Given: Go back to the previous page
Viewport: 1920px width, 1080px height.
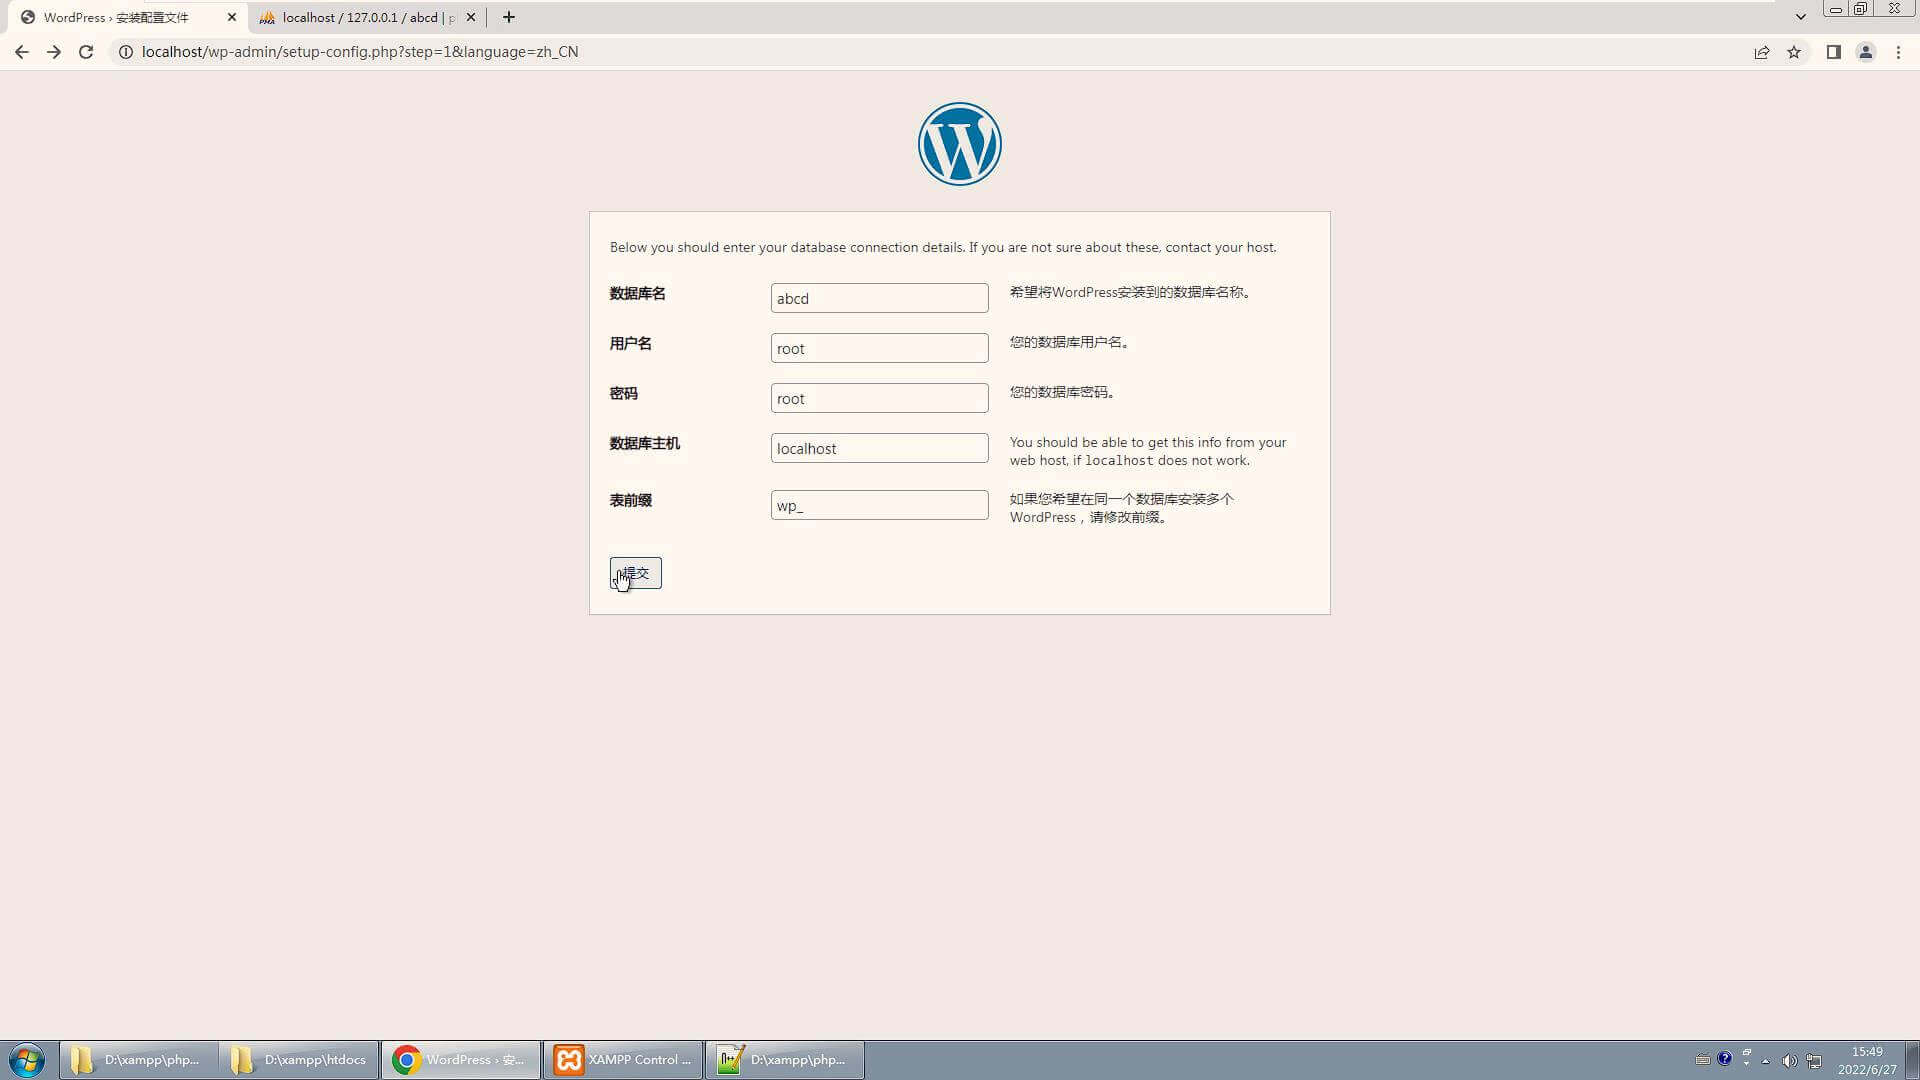Looking at the screenshot, I should click(21, 52).
